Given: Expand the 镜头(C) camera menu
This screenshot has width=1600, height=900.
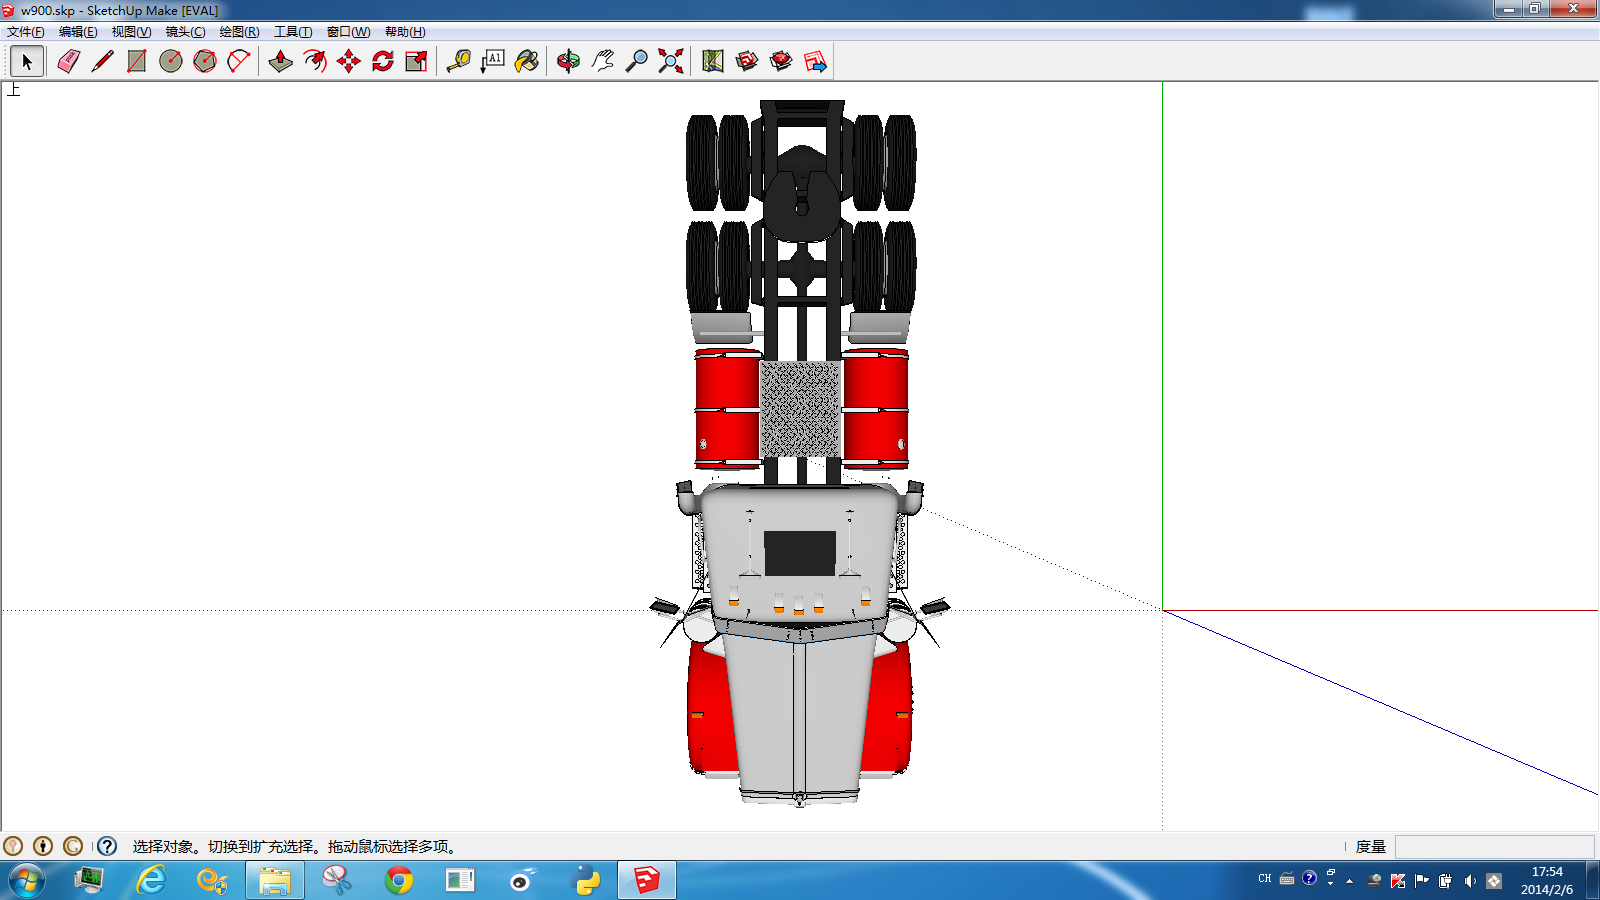Looking at the screenshot, I should (x=185, y=32).
